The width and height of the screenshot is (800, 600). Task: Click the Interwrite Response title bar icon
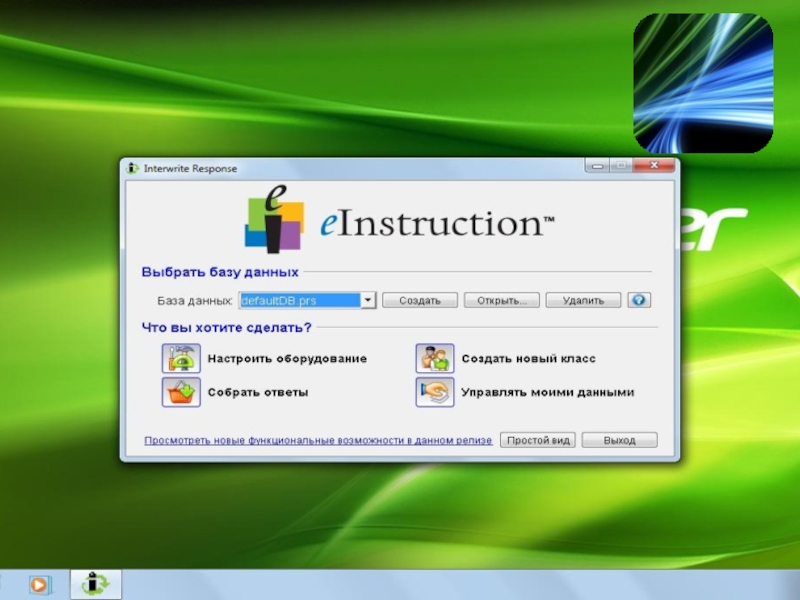133,168
